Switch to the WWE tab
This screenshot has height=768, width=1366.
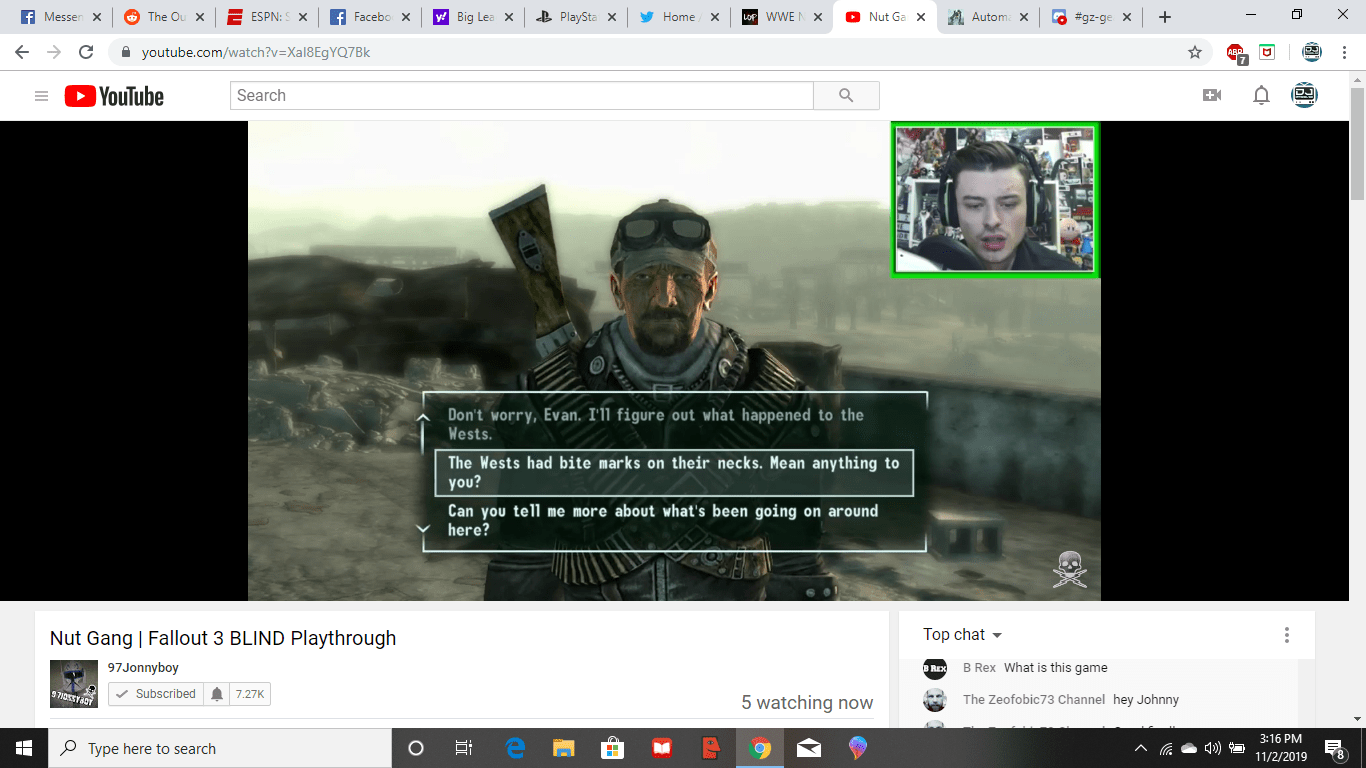pos(781,17)
